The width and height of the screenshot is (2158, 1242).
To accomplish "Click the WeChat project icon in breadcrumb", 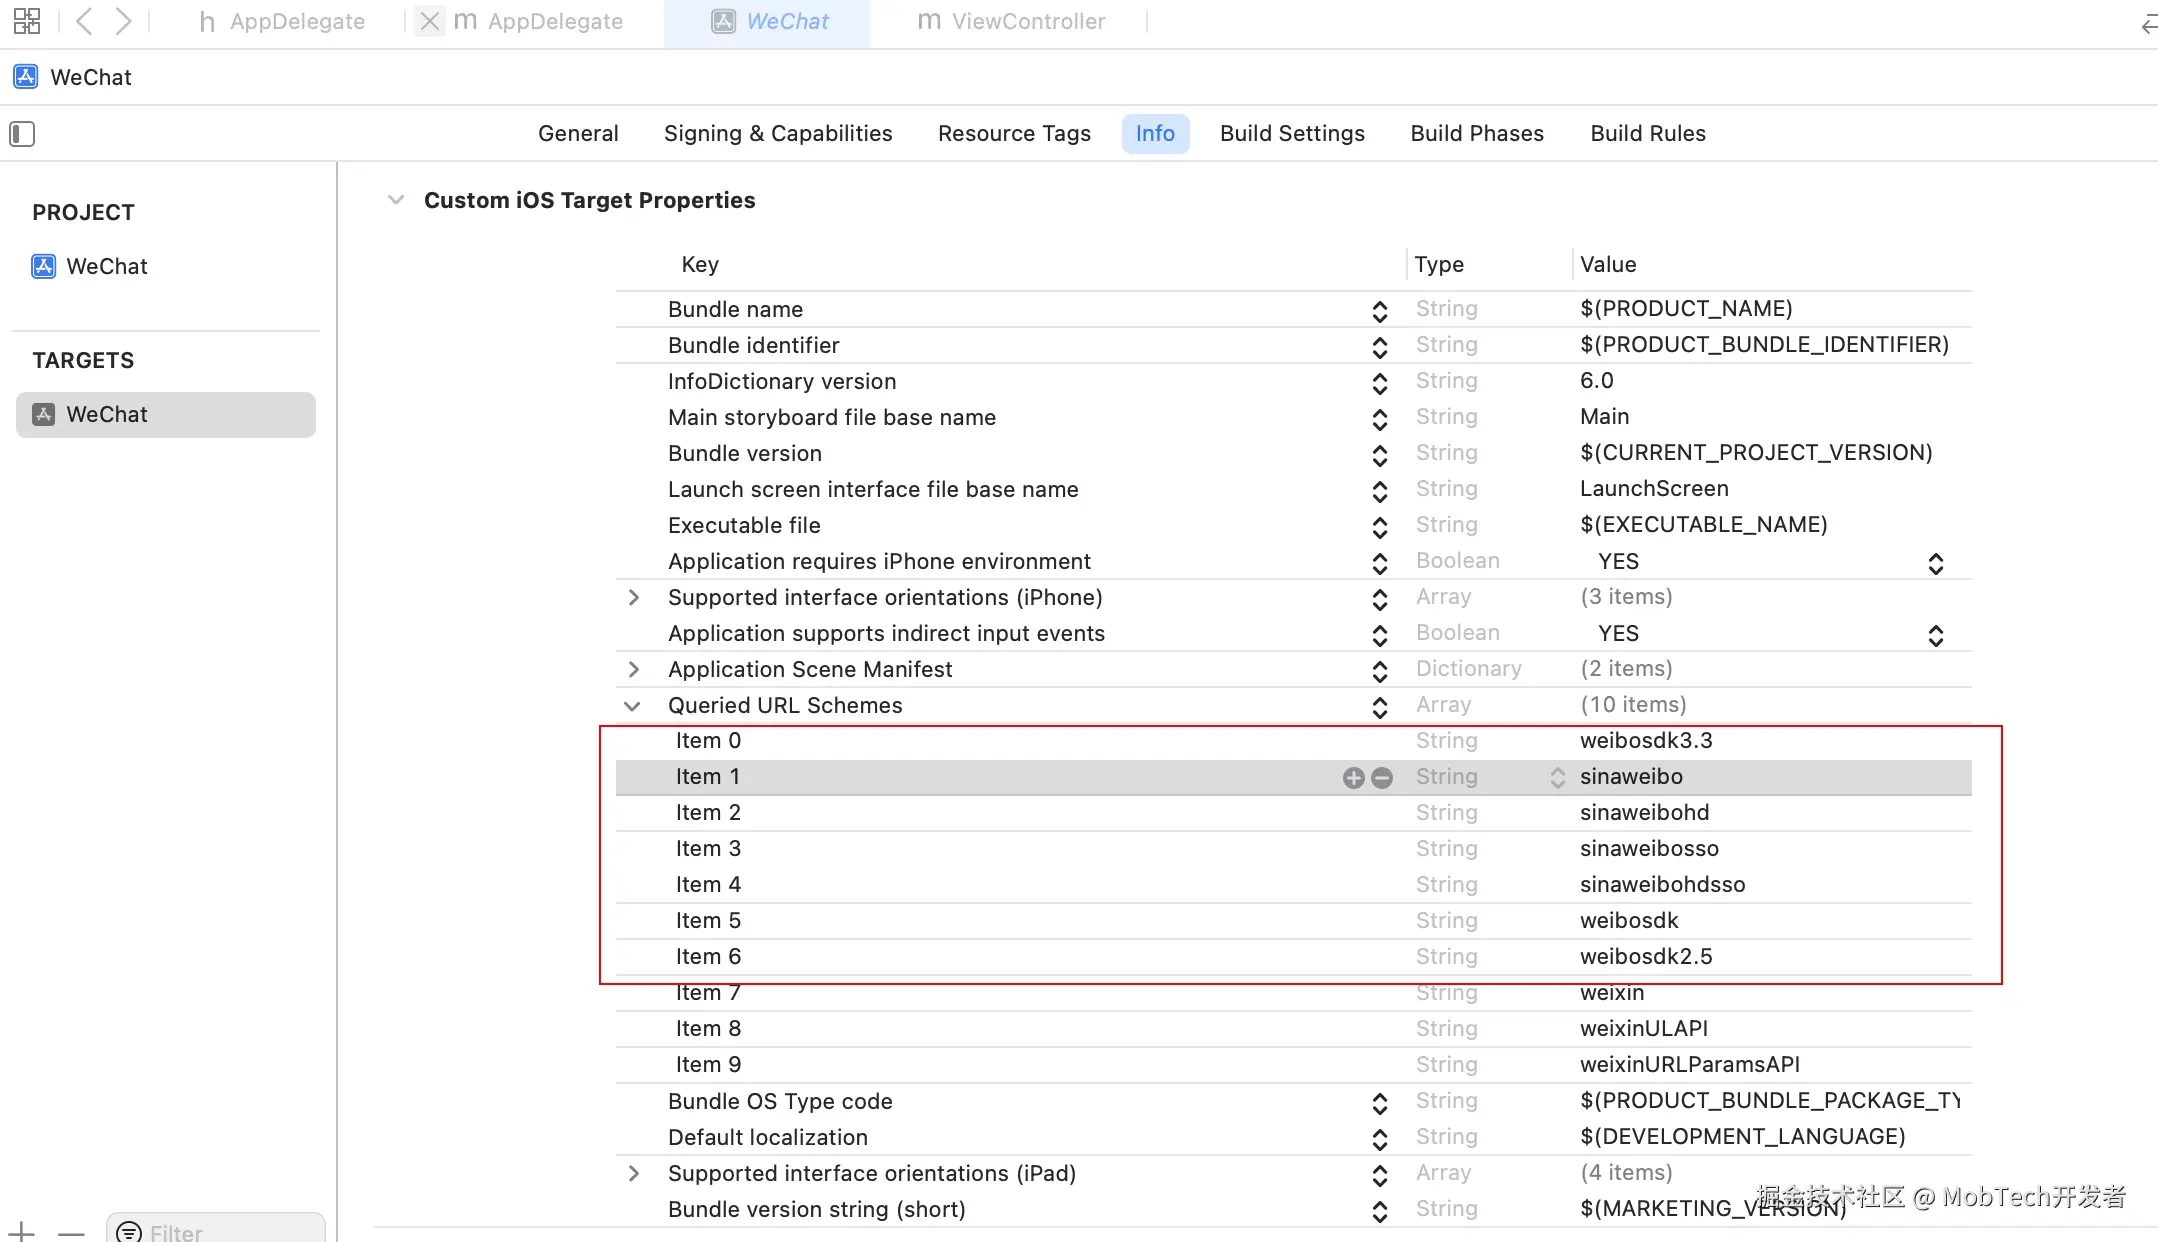I will (x=26, y=77).
